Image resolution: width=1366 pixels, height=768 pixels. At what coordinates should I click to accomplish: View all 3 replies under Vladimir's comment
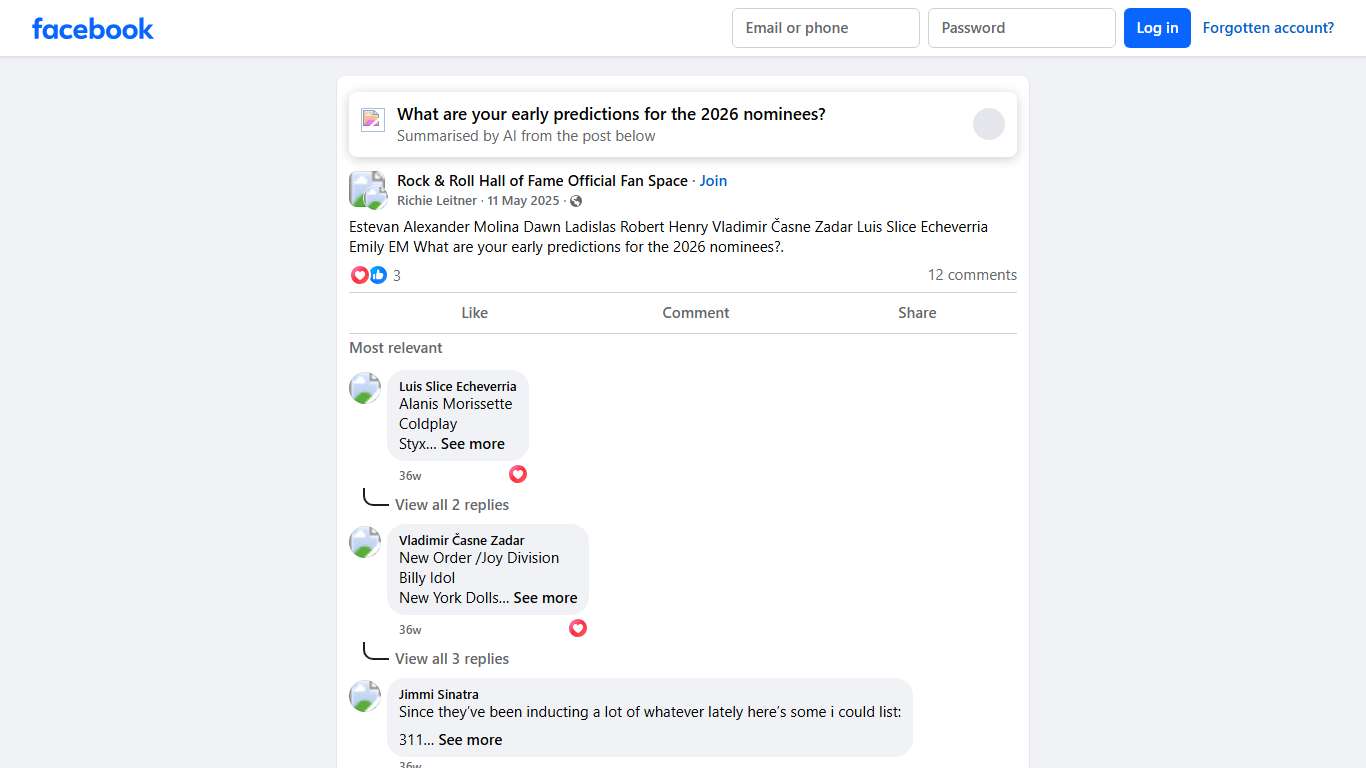452,659
